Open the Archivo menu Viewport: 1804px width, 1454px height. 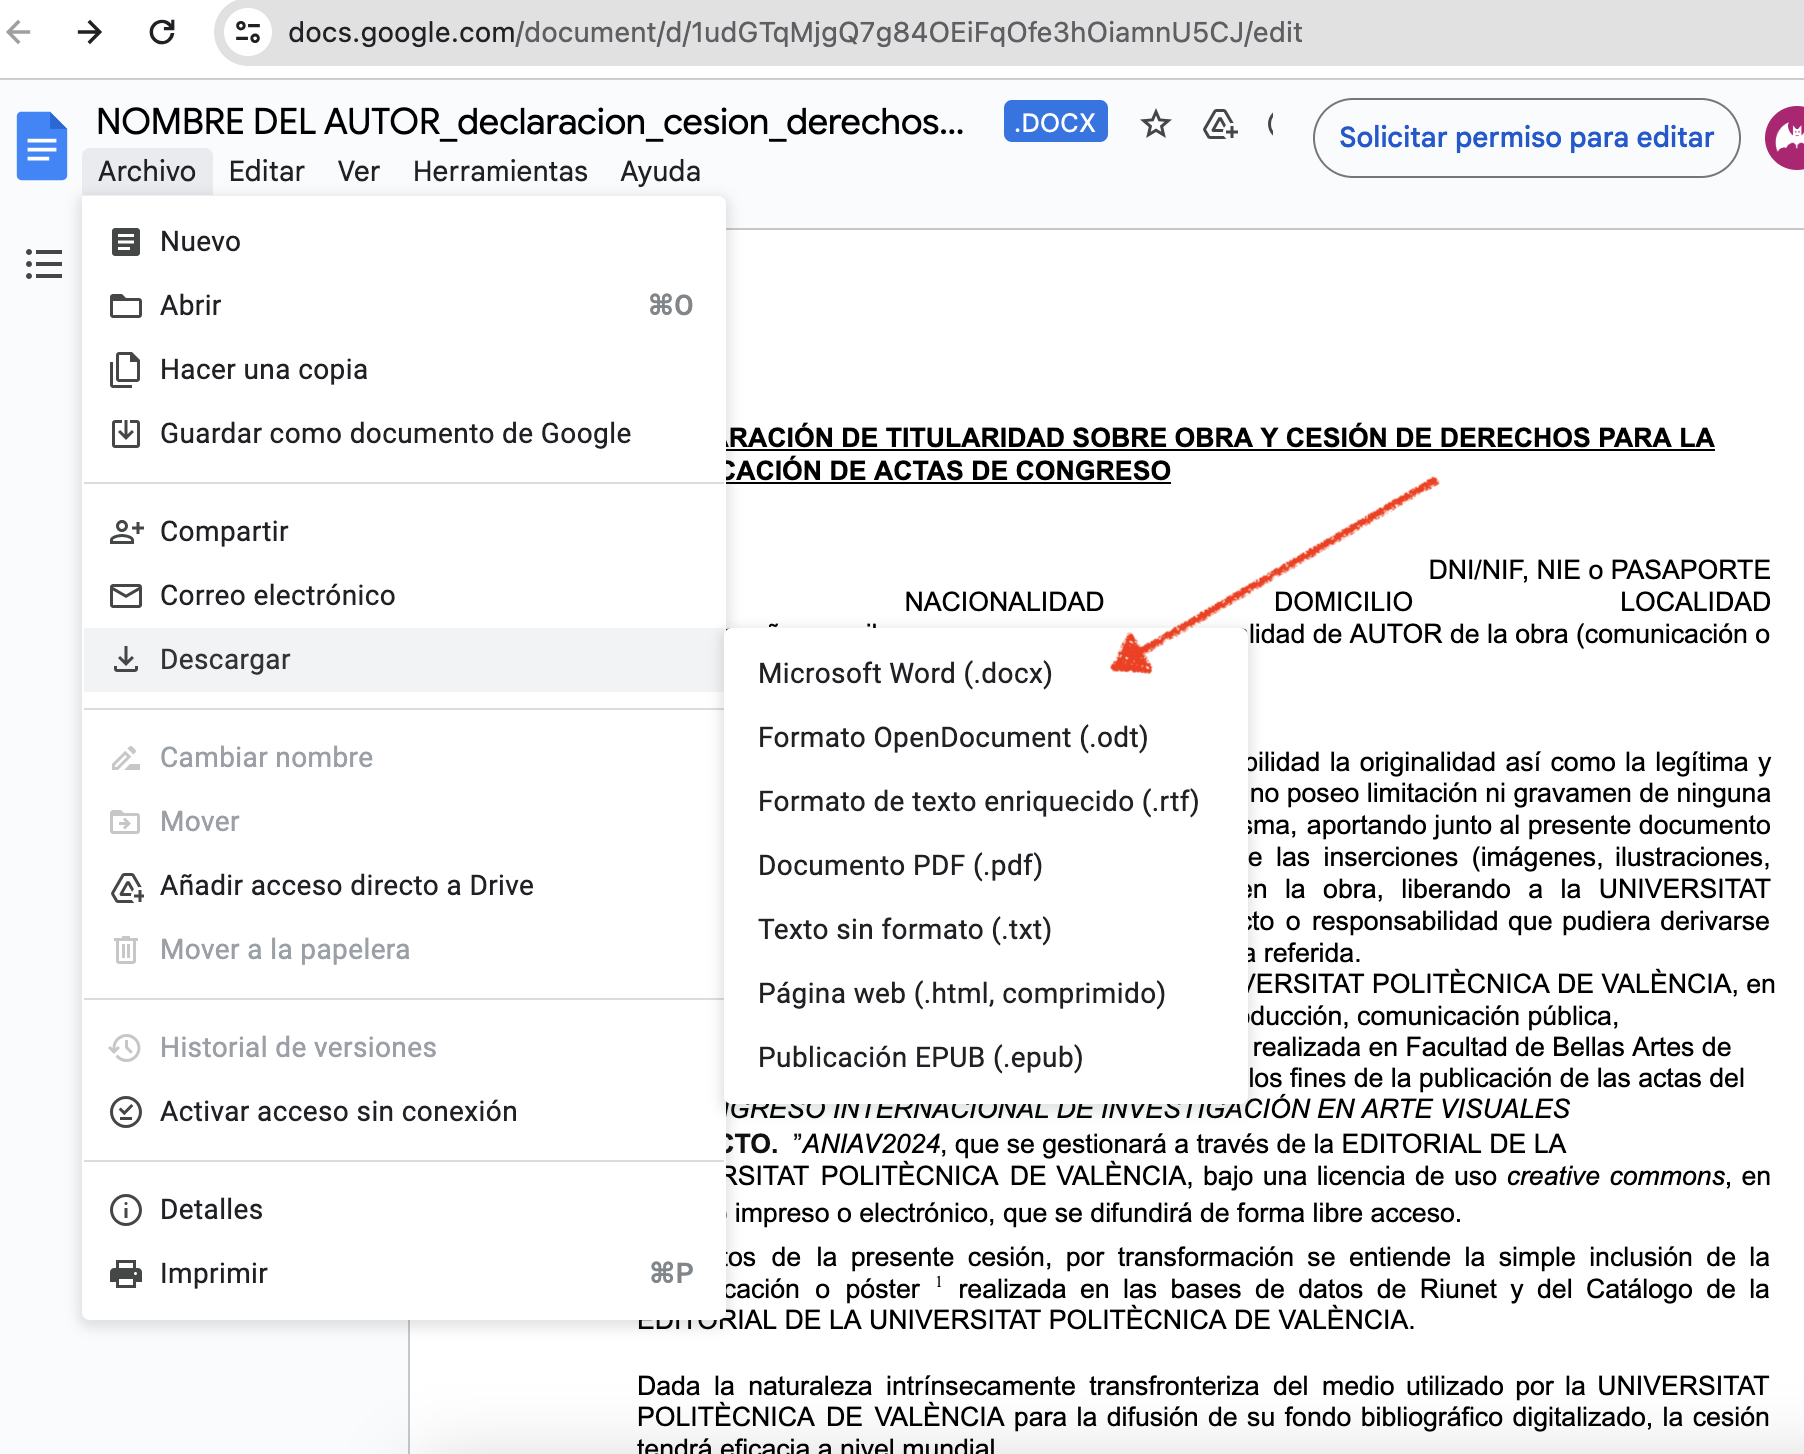[x=147, y=171]
